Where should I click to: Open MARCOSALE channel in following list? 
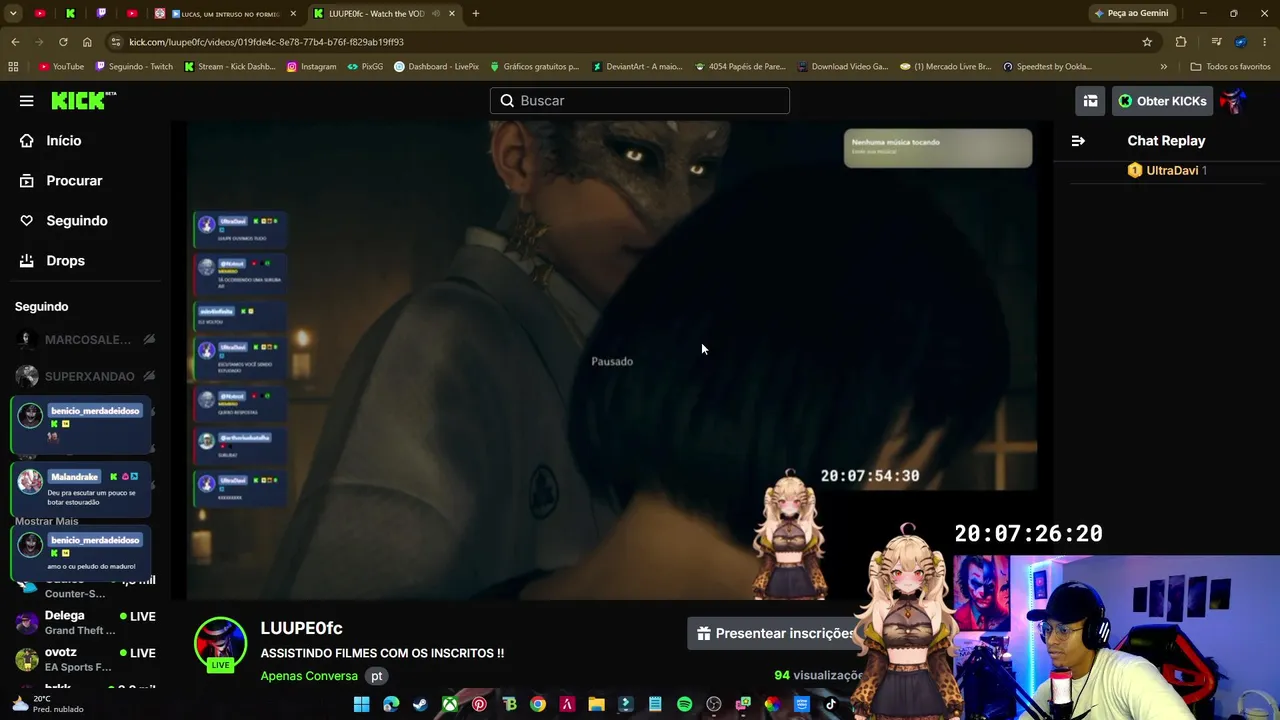86,340
